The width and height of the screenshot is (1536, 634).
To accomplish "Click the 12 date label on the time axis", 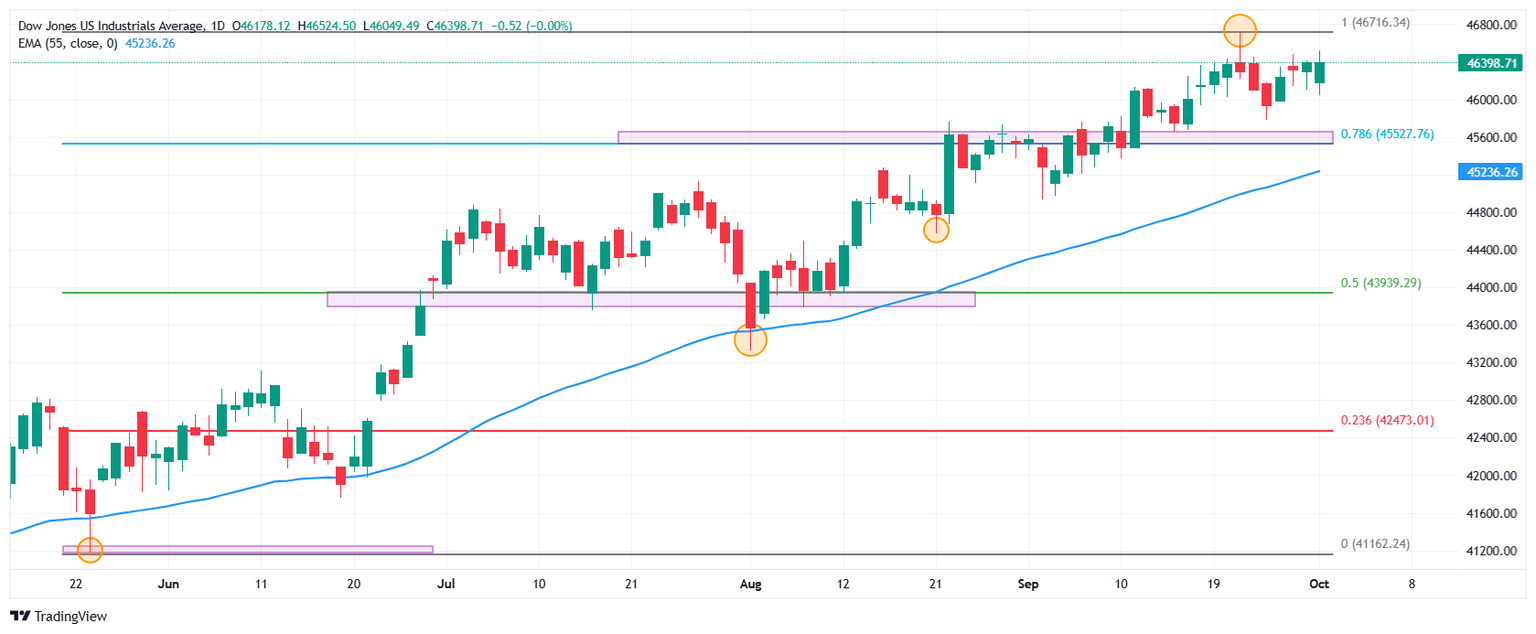I will pyautogui.click(x=843, y=582).
